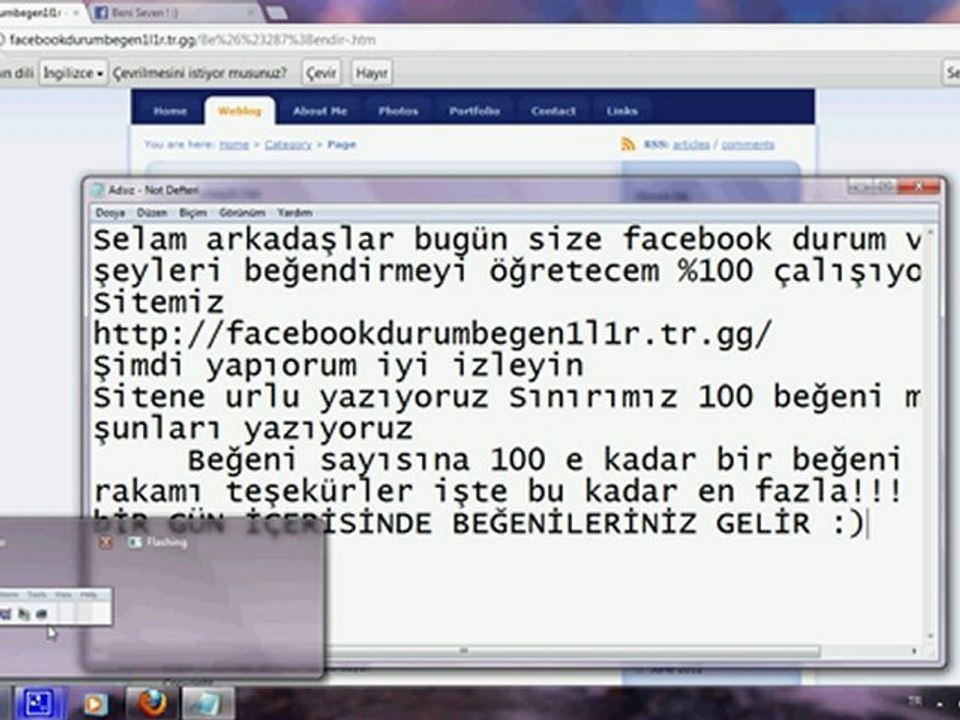Open Firefox from the taskbar
This screenshot has width=960, height=720.
(152, 703)
